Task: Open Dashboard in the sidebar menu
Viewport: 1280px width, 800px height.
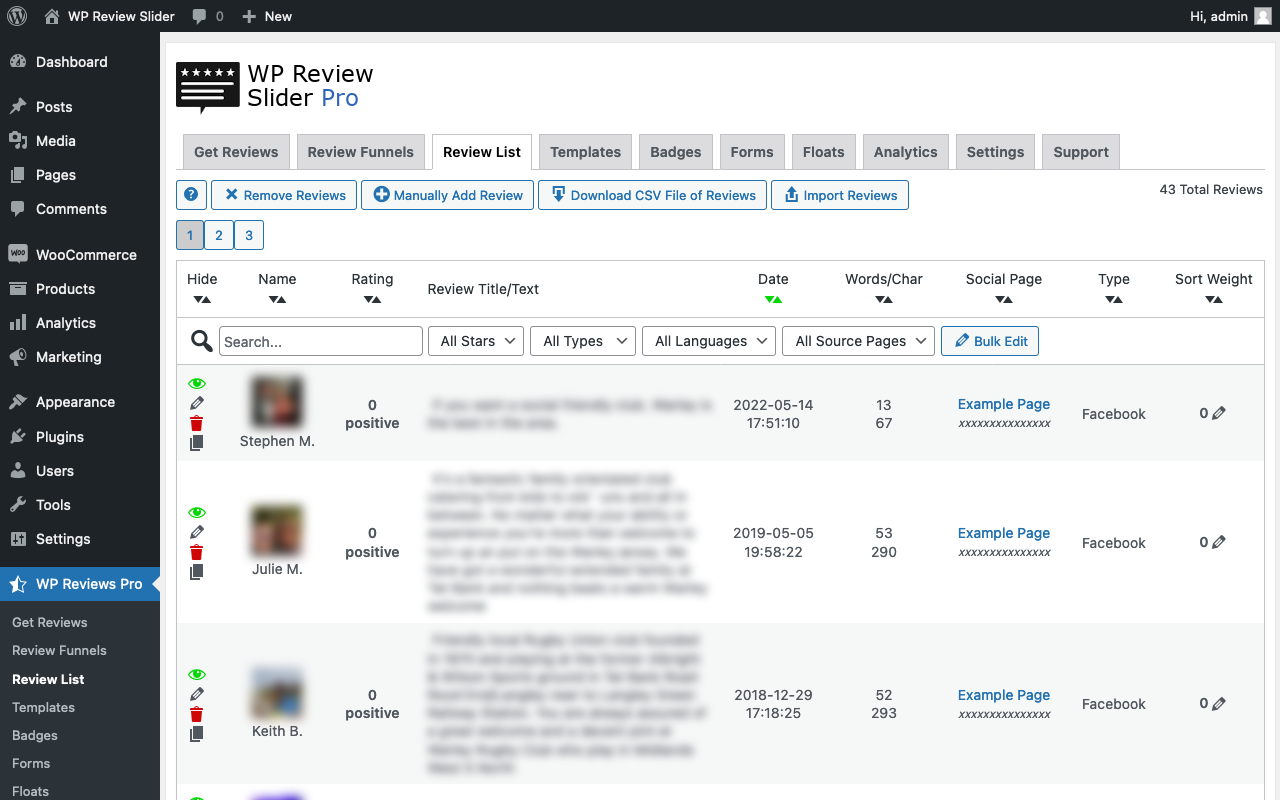Action: pos(80,62)
